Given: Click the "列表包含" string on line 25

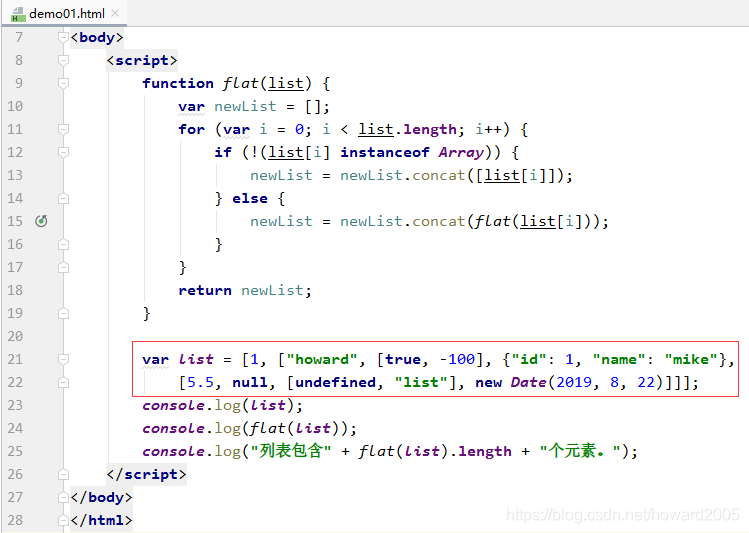Looking at the screenshot, I should [x=290, y=451].
